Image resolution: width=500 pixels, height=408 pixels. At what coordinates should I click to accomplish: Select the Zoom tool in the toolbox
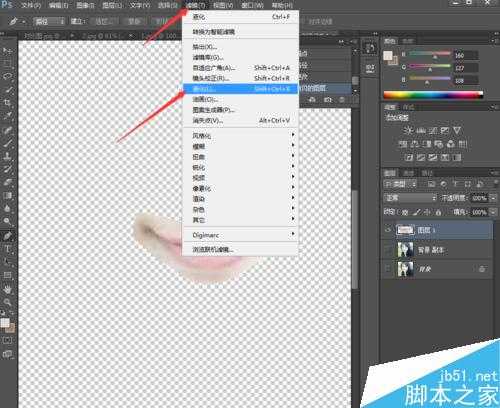(x=7, y=302)
